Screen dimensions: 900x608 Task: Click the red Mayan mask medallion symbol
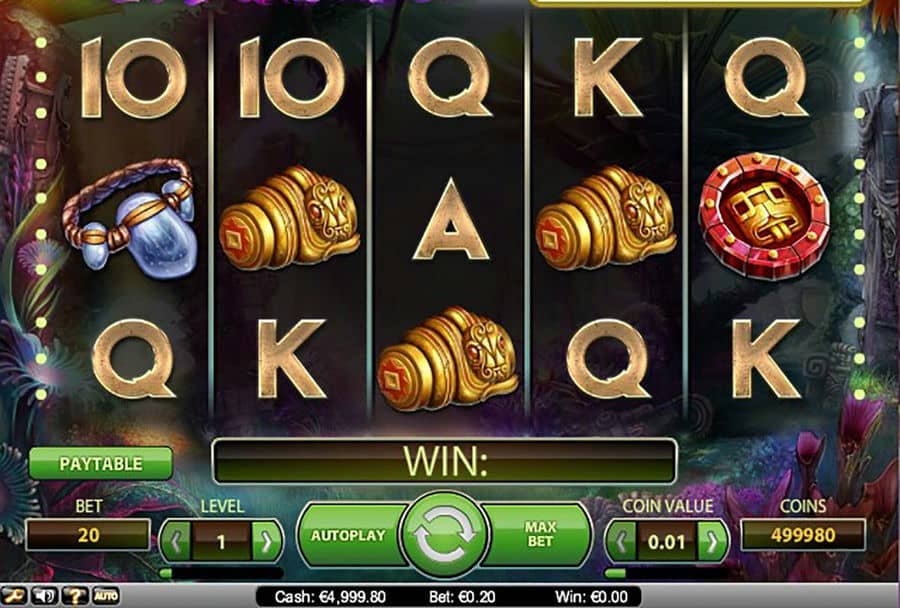(765, 216)
